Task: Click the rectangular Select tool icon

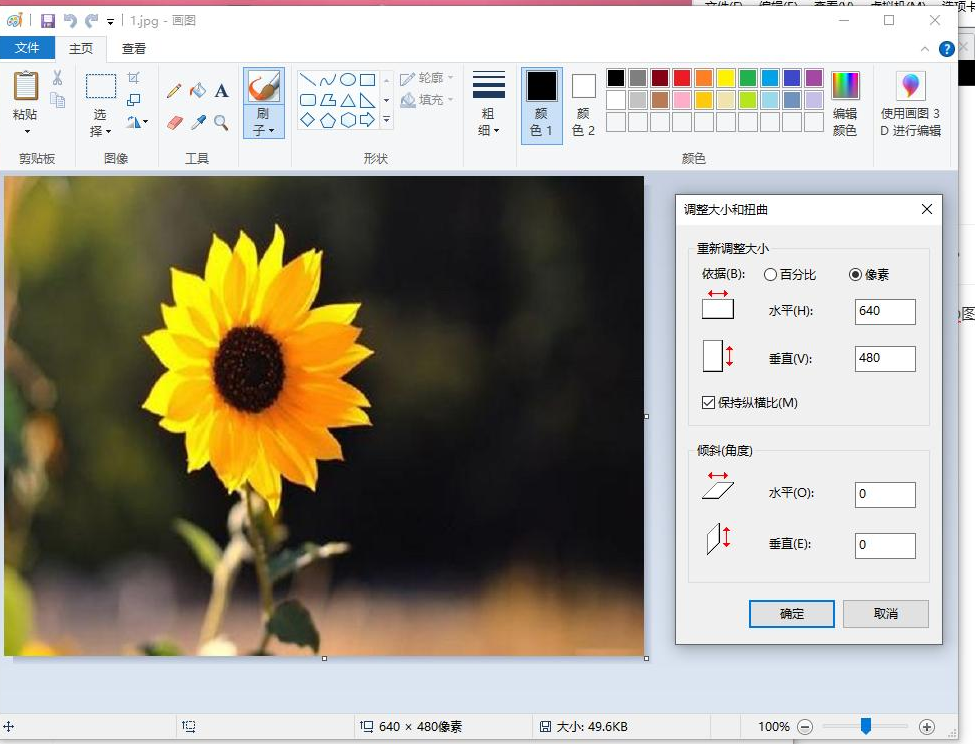Action: [101, 86]
